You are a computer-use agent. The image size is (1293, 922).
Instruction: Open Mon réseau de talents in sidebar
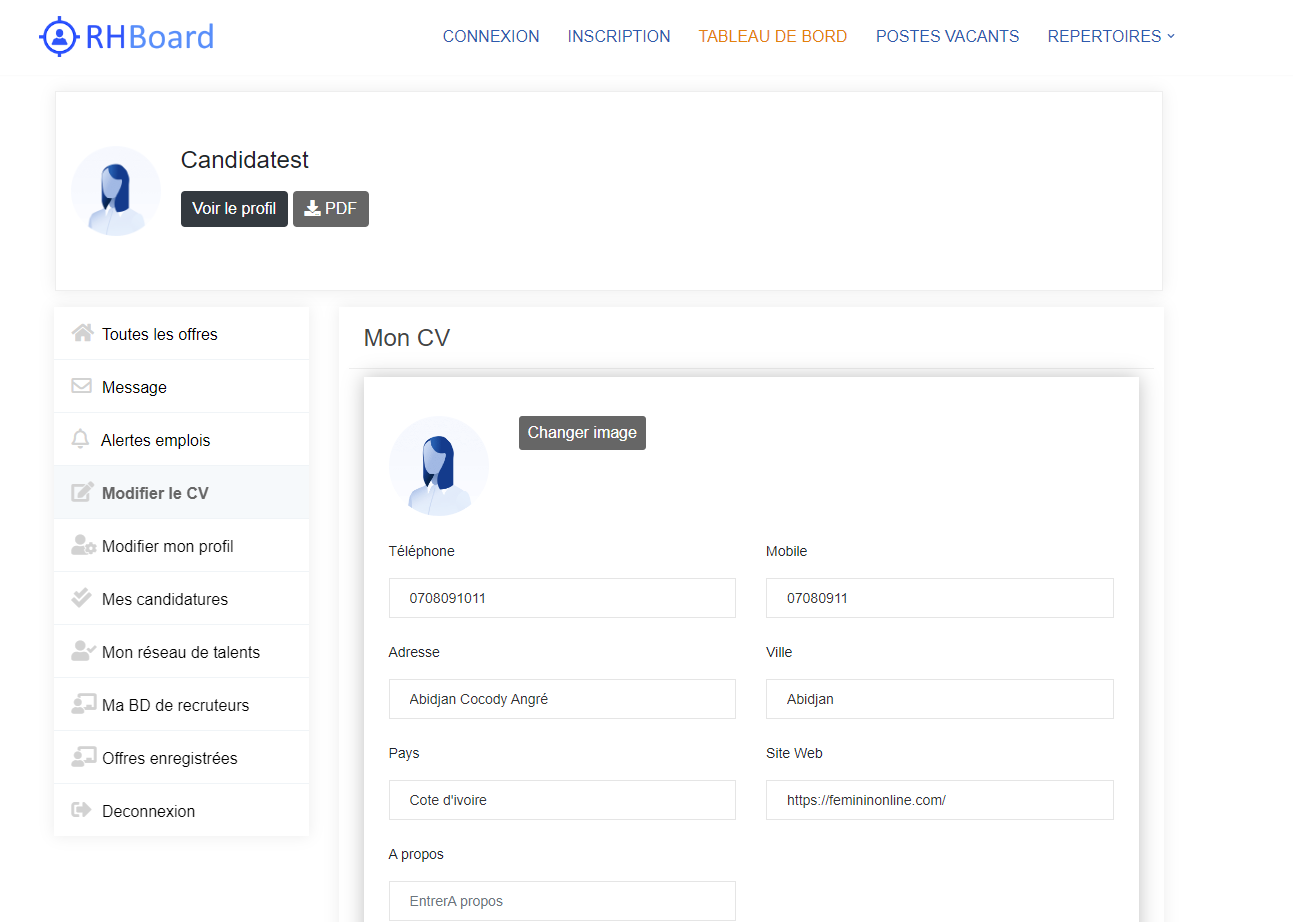[180, 652]
